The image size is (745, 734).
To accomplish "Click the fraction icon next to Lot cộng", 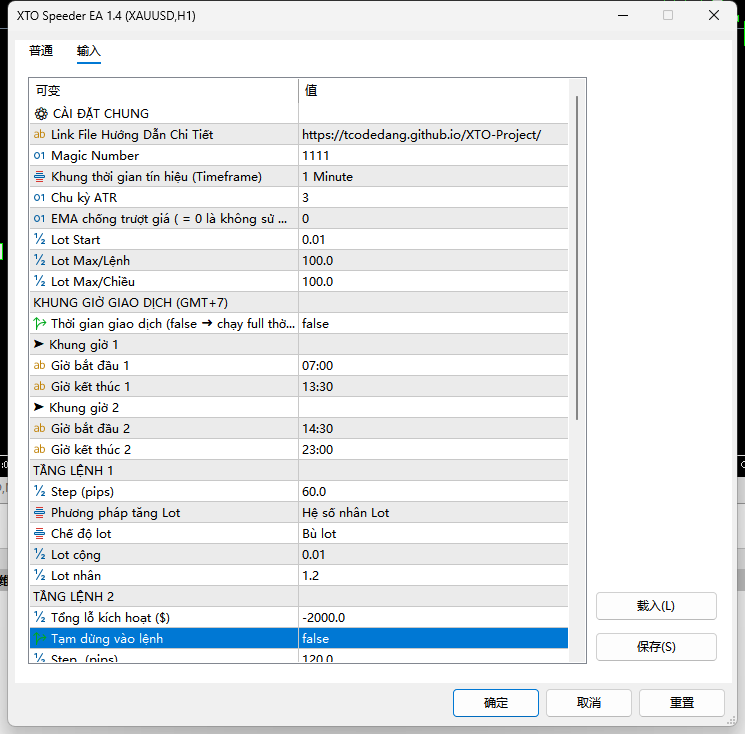I will (39, 554).
